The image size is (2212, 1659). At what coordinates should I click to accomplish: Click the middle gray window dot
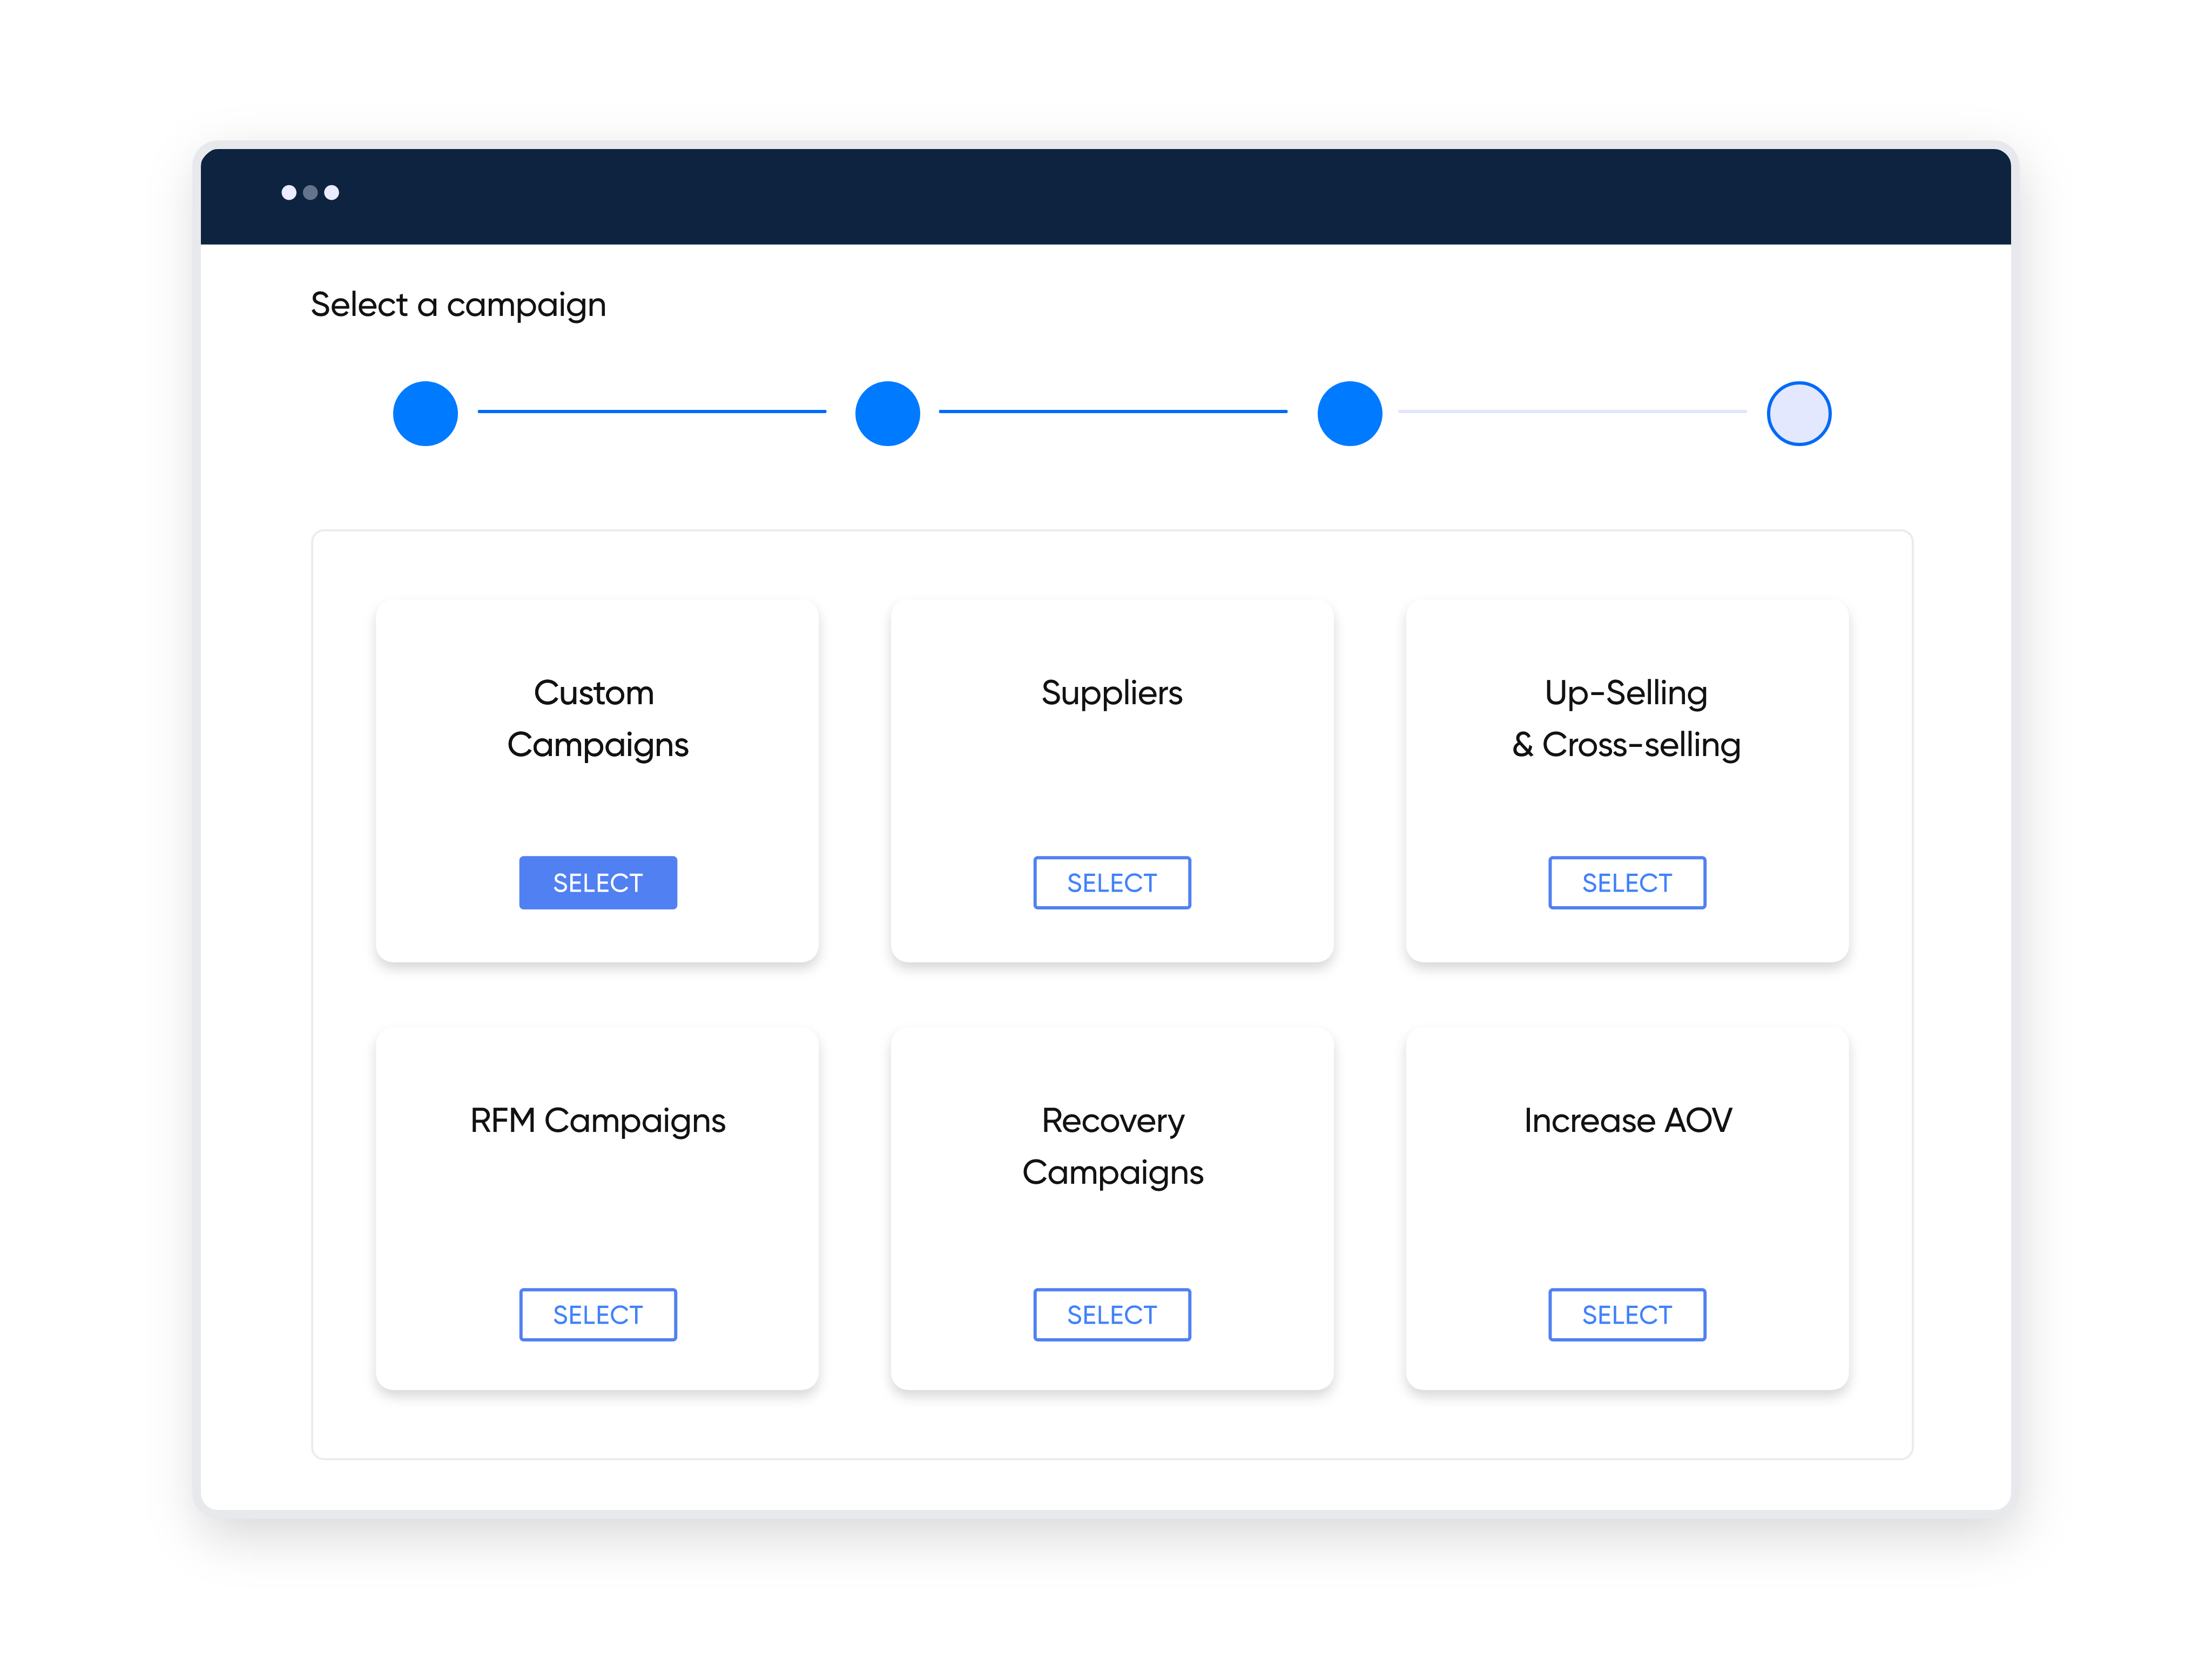click(x=310, y=192)
